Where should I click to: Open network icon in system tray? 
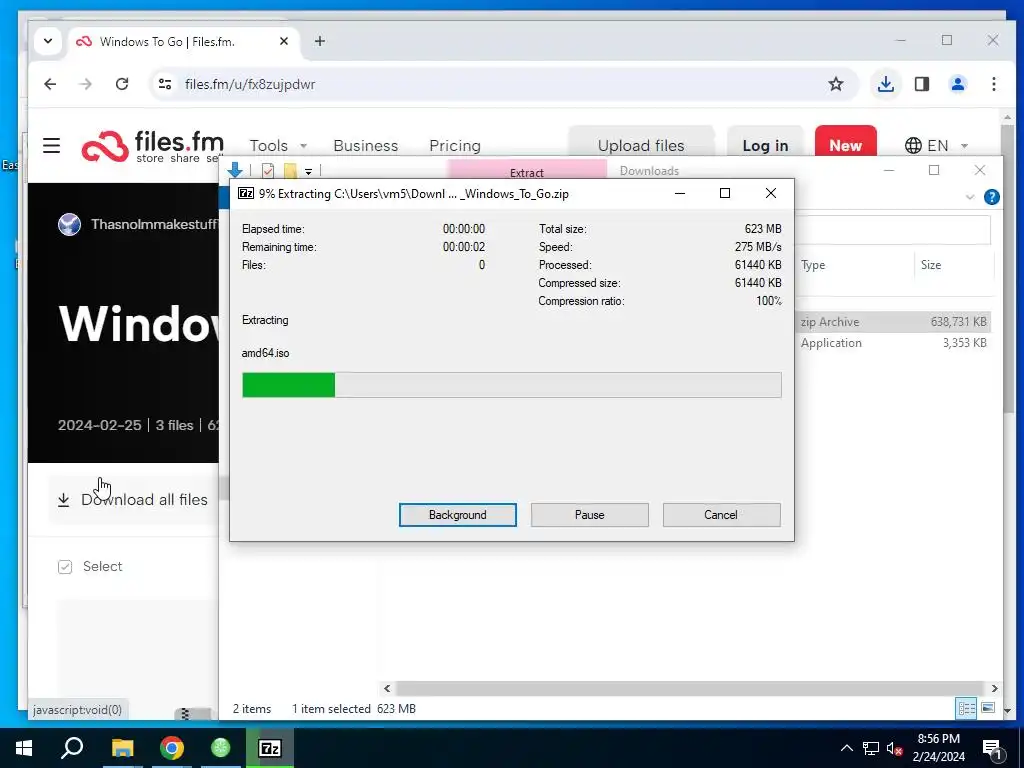click(x=871, y=748)
